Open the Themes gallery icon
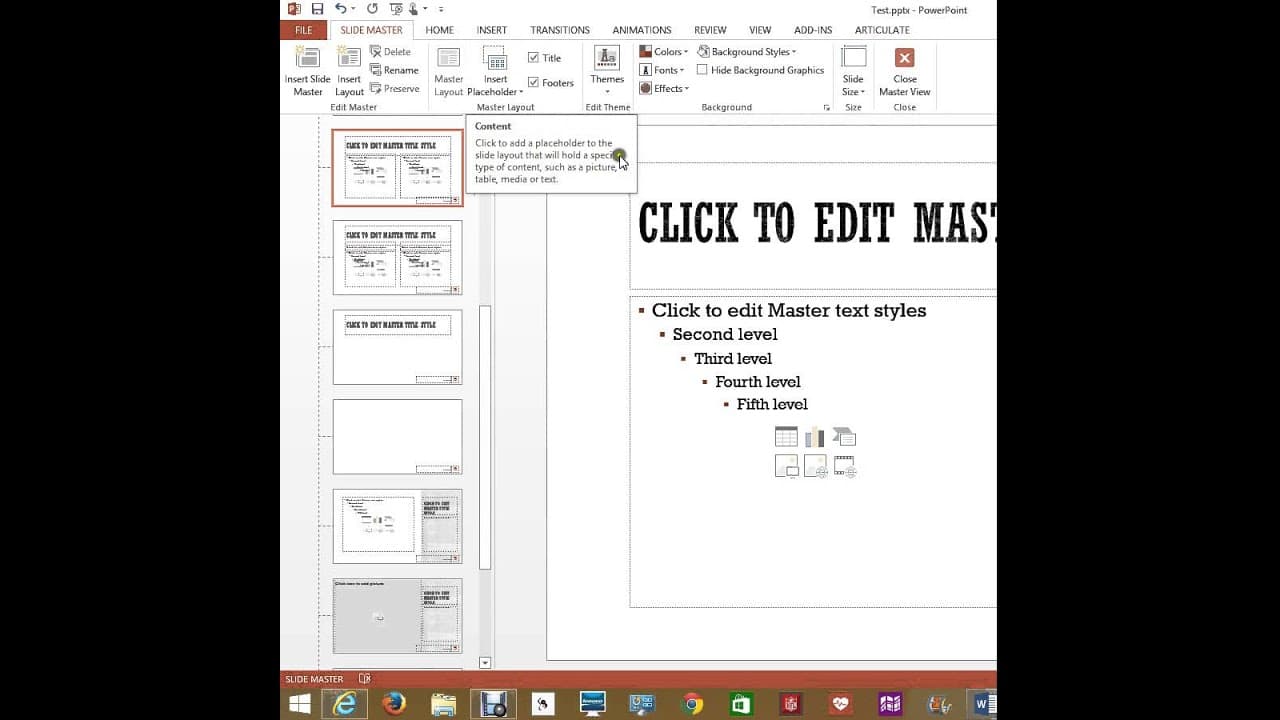This screenshot has height=720, width=1280. [x=607, y=58]
